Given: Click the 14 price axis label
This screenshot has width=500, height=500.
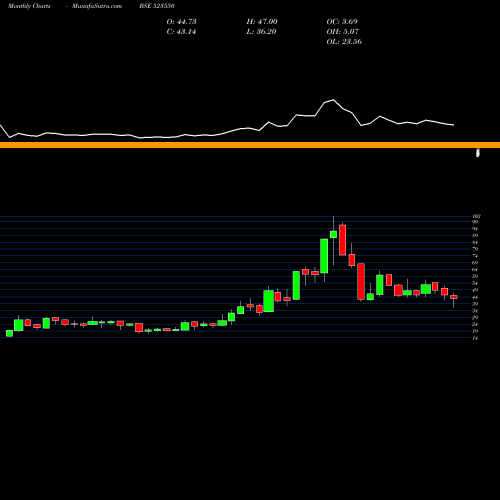Looking at the screenshot, I should tap(475, 338).
